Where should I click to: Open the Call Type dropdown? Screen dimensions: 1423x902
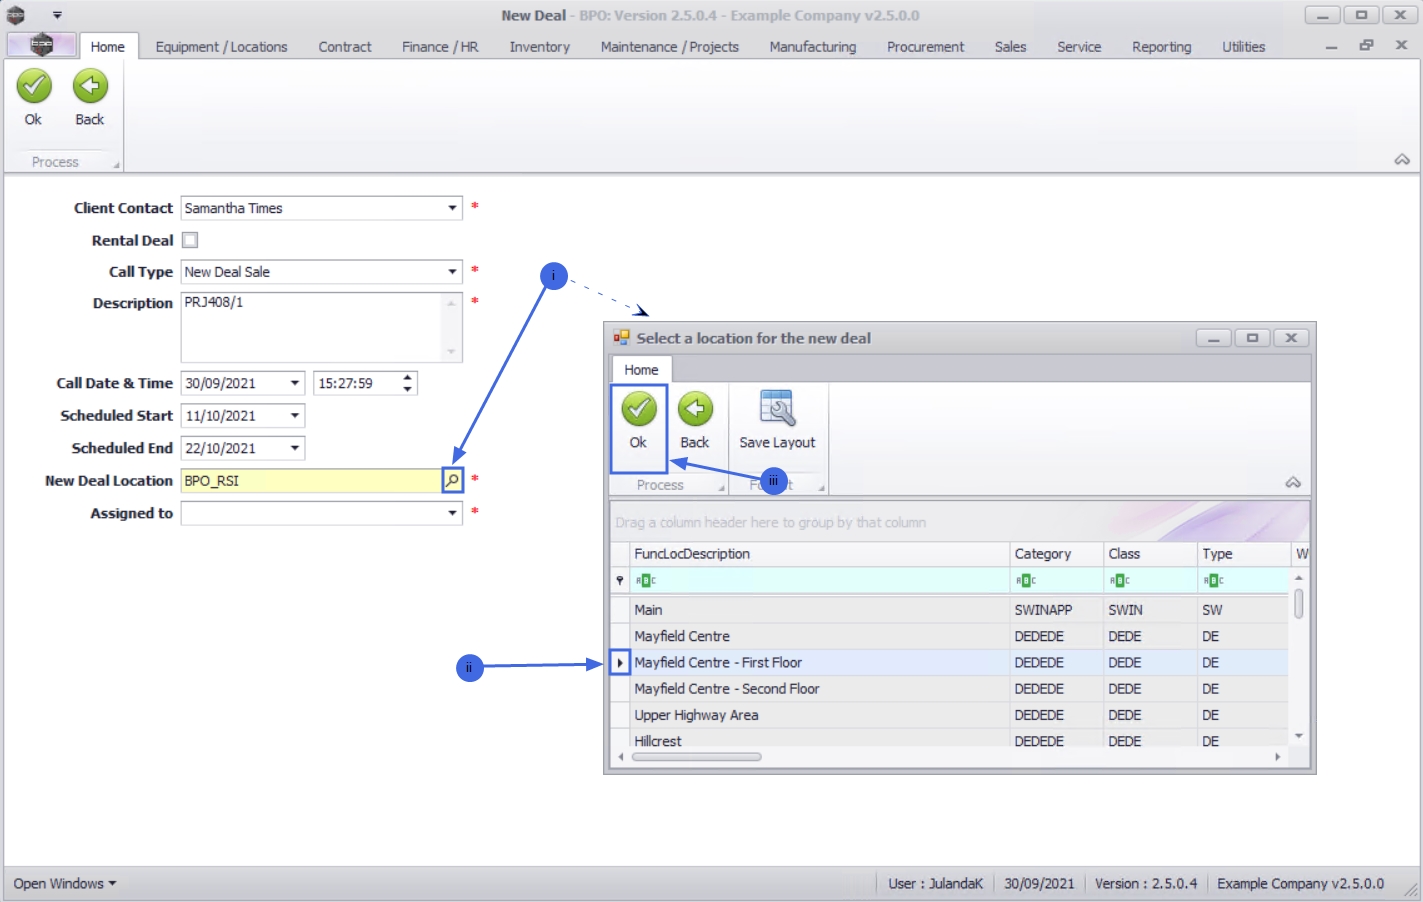[x=452, y=272]
